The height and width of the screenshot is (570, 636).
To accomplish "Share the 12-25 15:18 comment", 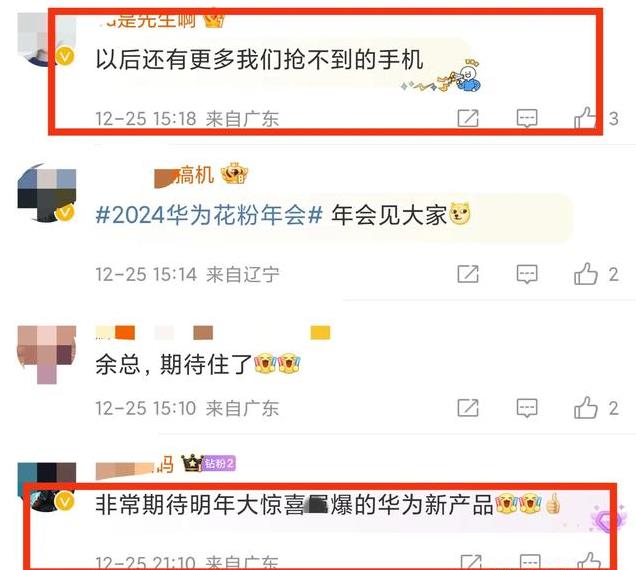I will [x=468, y=118].
